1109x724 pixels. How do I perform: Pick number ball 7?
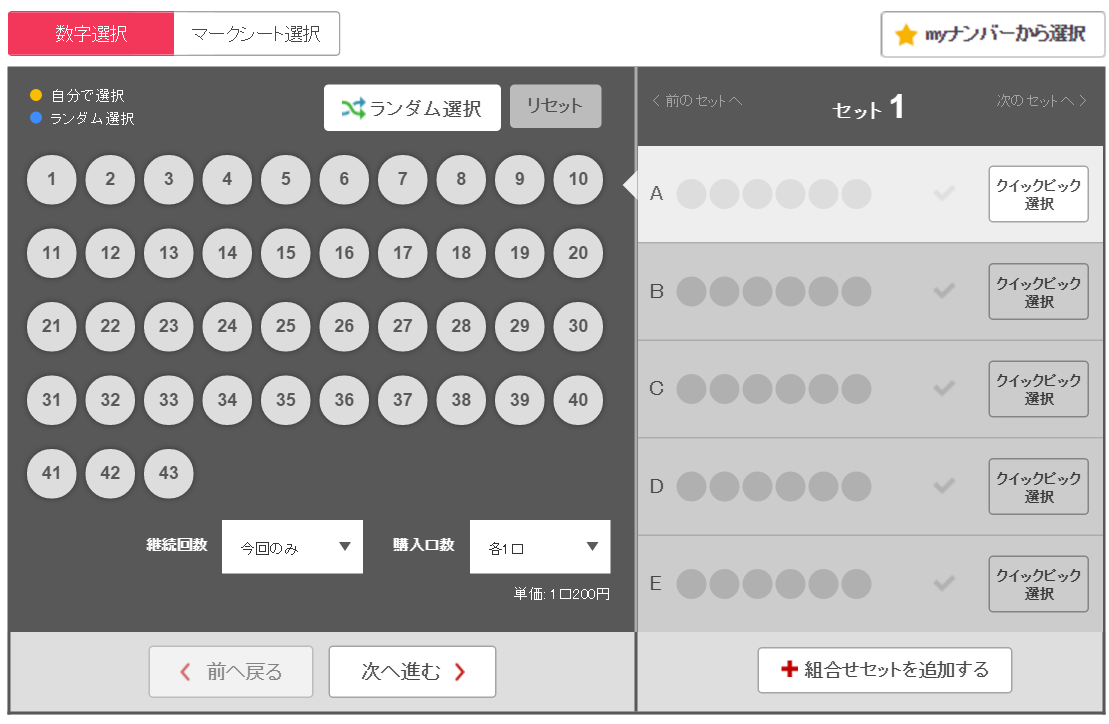(x=402, y=180)
